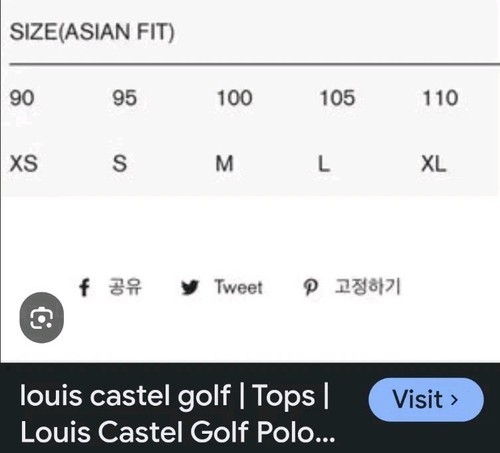The width and height of the screenshot is (500, 453).
Task: Open the 공유 Facebook share link
Action: tap(125, 287)
